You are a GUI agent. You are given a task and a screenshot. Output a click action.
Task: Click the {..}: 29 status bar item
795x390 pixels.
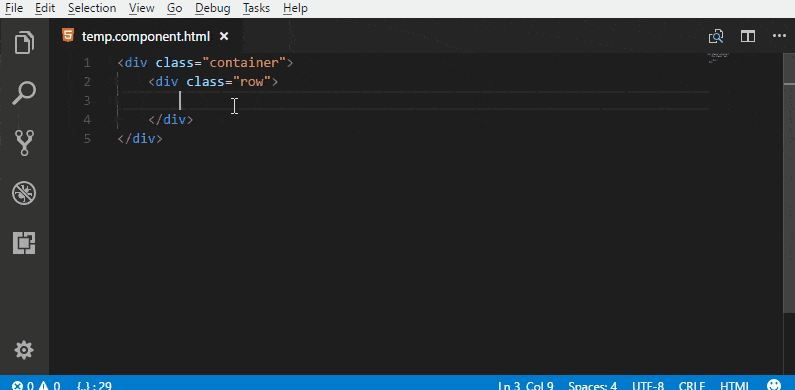pos(94,385)
